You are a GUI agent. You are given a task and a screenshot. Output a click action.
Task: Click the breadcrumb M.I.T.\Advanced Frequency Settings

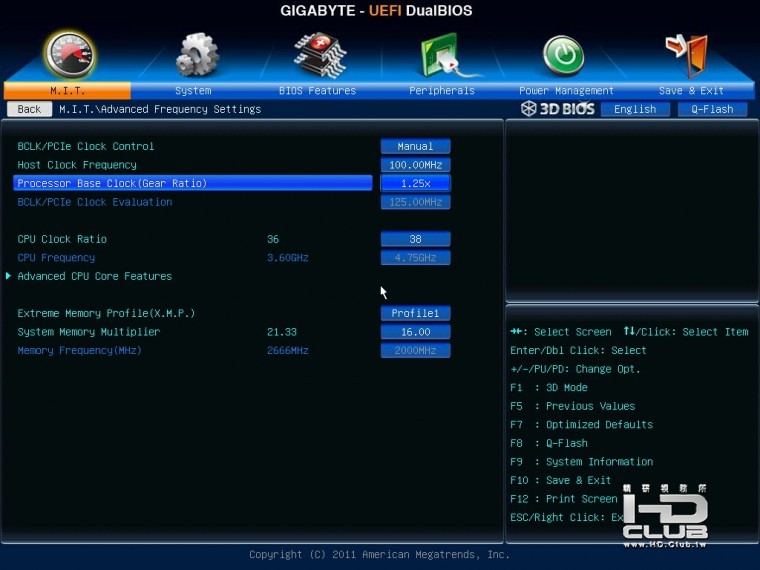click(160, 109)
